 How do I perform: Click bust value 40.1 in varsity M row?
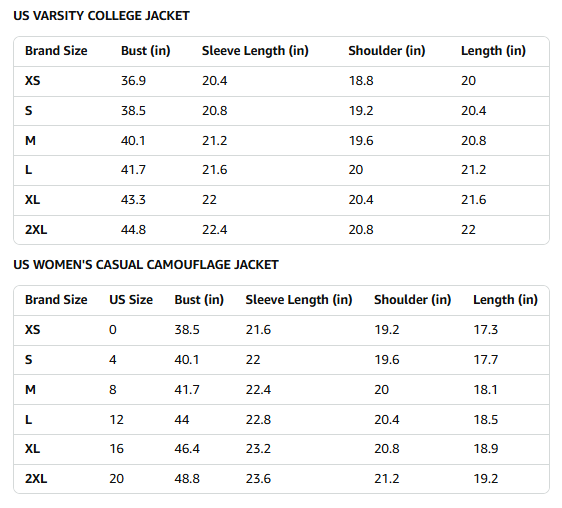pyautogui.click(x=133, y=141)
